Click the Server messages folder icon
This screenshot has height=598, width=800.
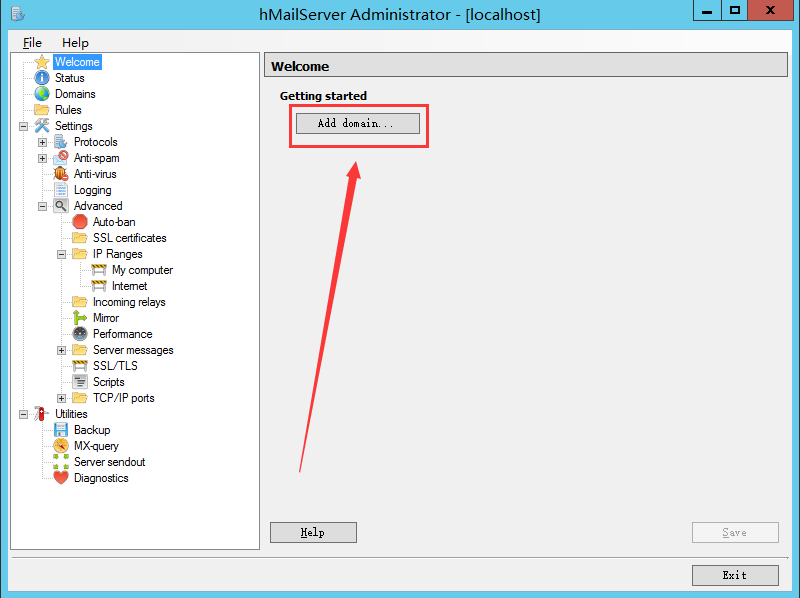click(80, 350)
